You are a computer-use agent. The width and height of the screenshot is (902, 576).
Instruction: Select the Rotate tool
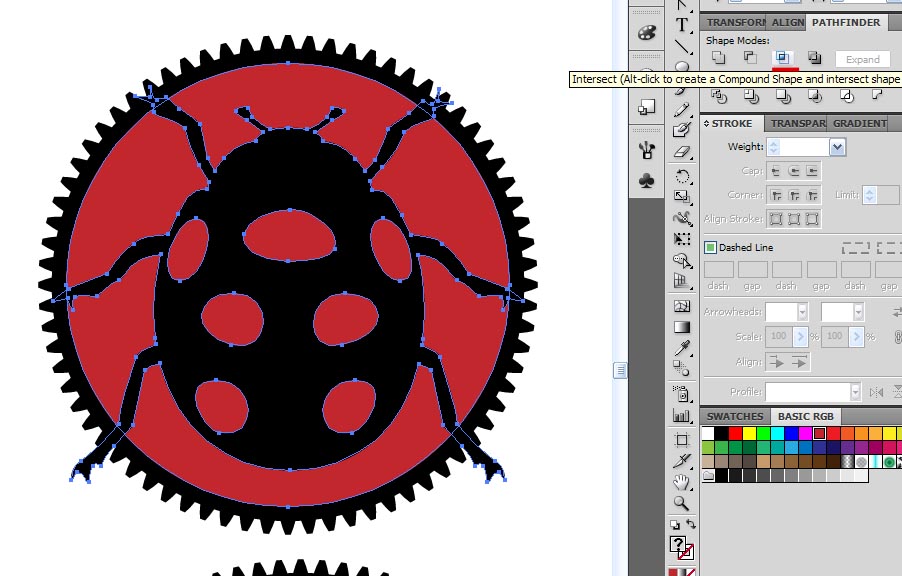pos(682,176)
